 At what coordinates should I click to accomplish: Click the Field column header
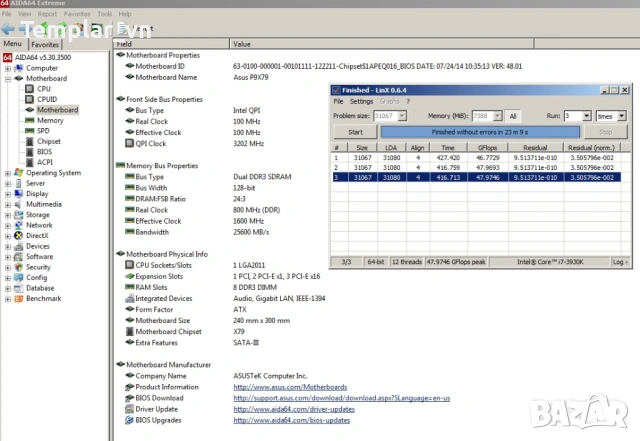pos(171,44)
